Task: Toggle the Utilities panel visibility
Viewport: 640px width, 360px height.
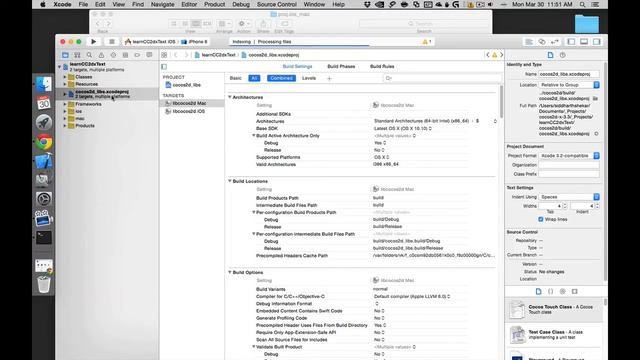Action: tap(597, 42)
